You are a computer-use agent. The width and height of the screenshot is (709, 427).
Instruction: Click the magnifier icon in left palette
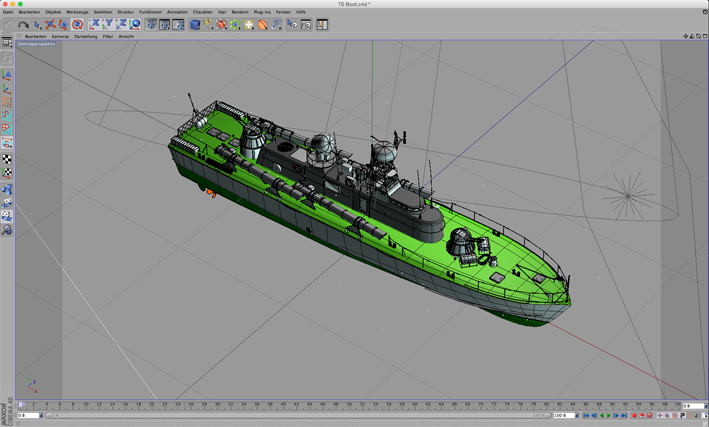(7, 230)
